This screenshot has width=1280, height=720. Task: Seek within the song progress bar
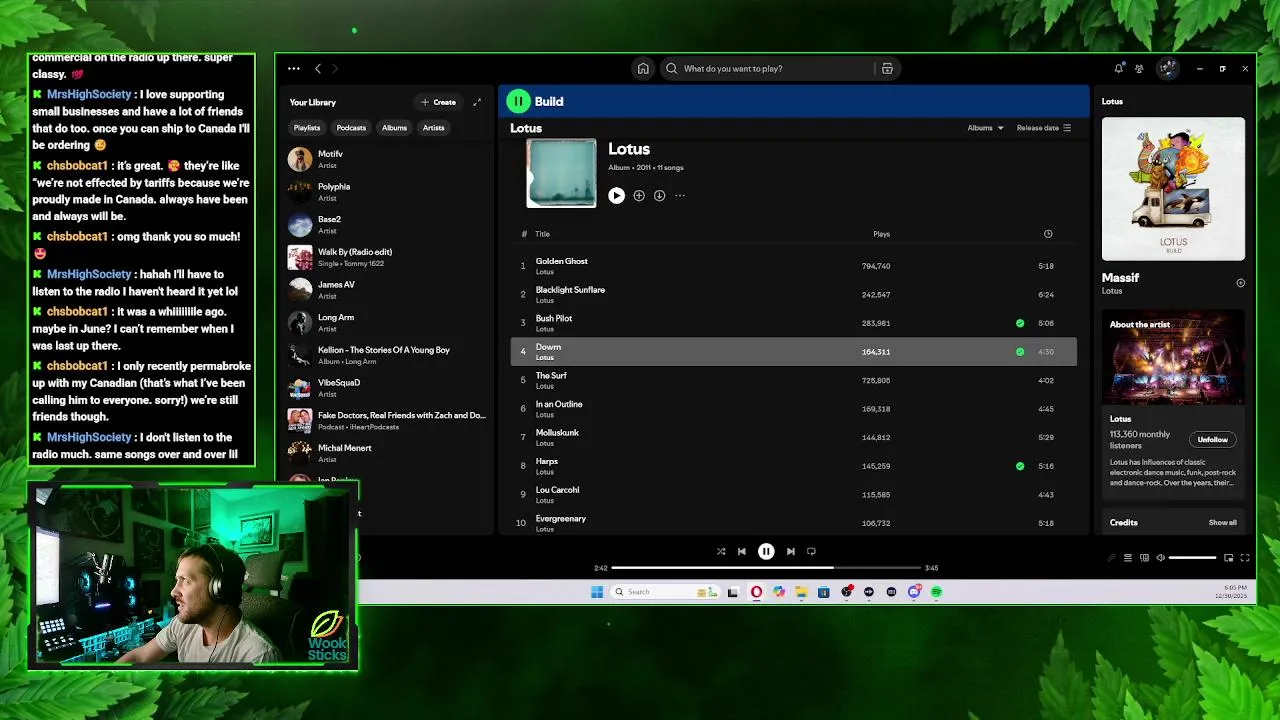[766, 568]
